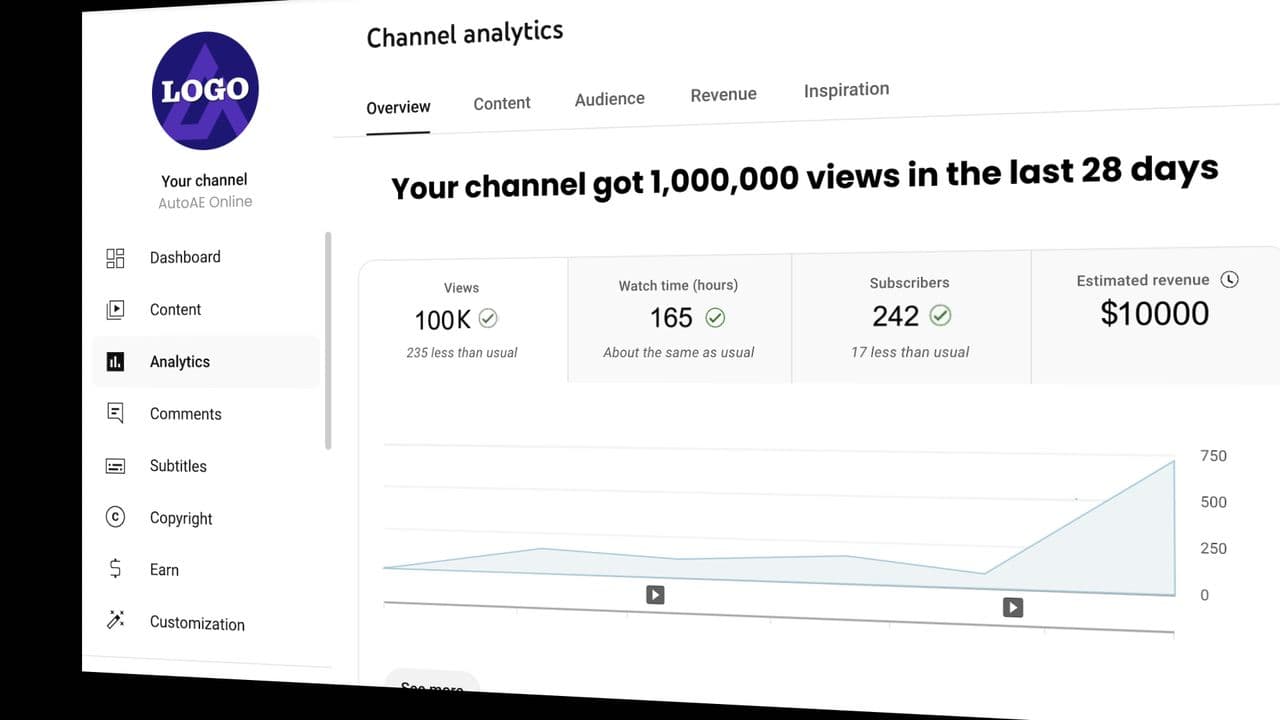Click the Analytics bar chart icon
The image size is (1280, 720).
115,362
